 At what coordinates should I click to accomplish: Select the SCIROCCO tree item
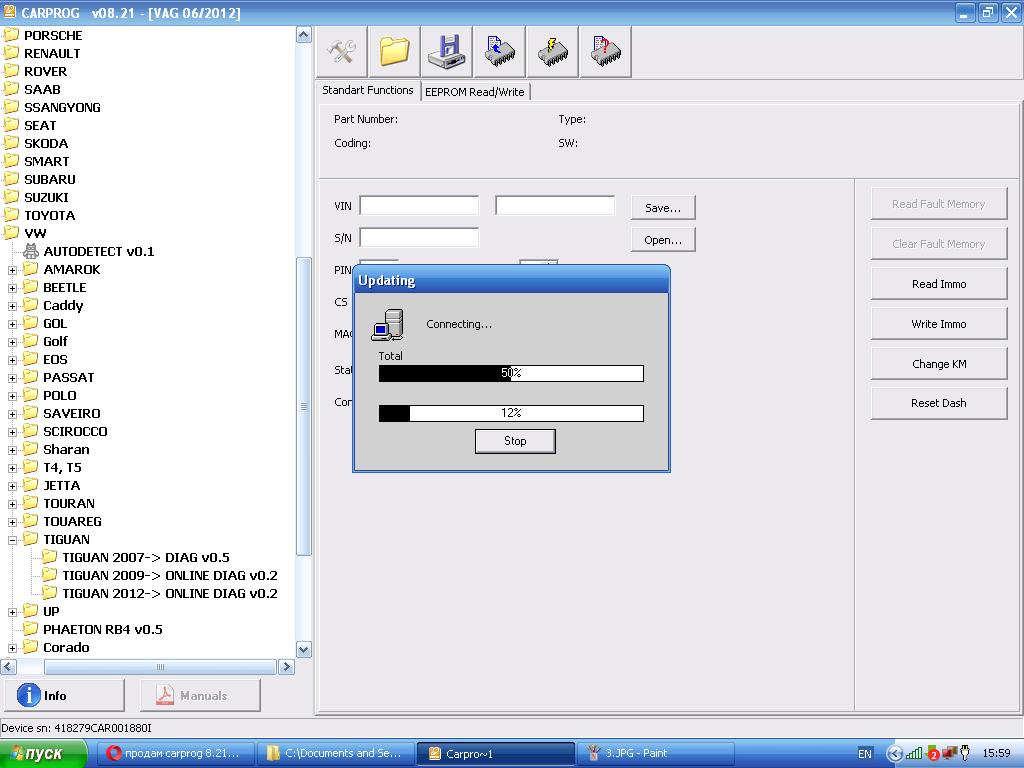coord(75,432)
